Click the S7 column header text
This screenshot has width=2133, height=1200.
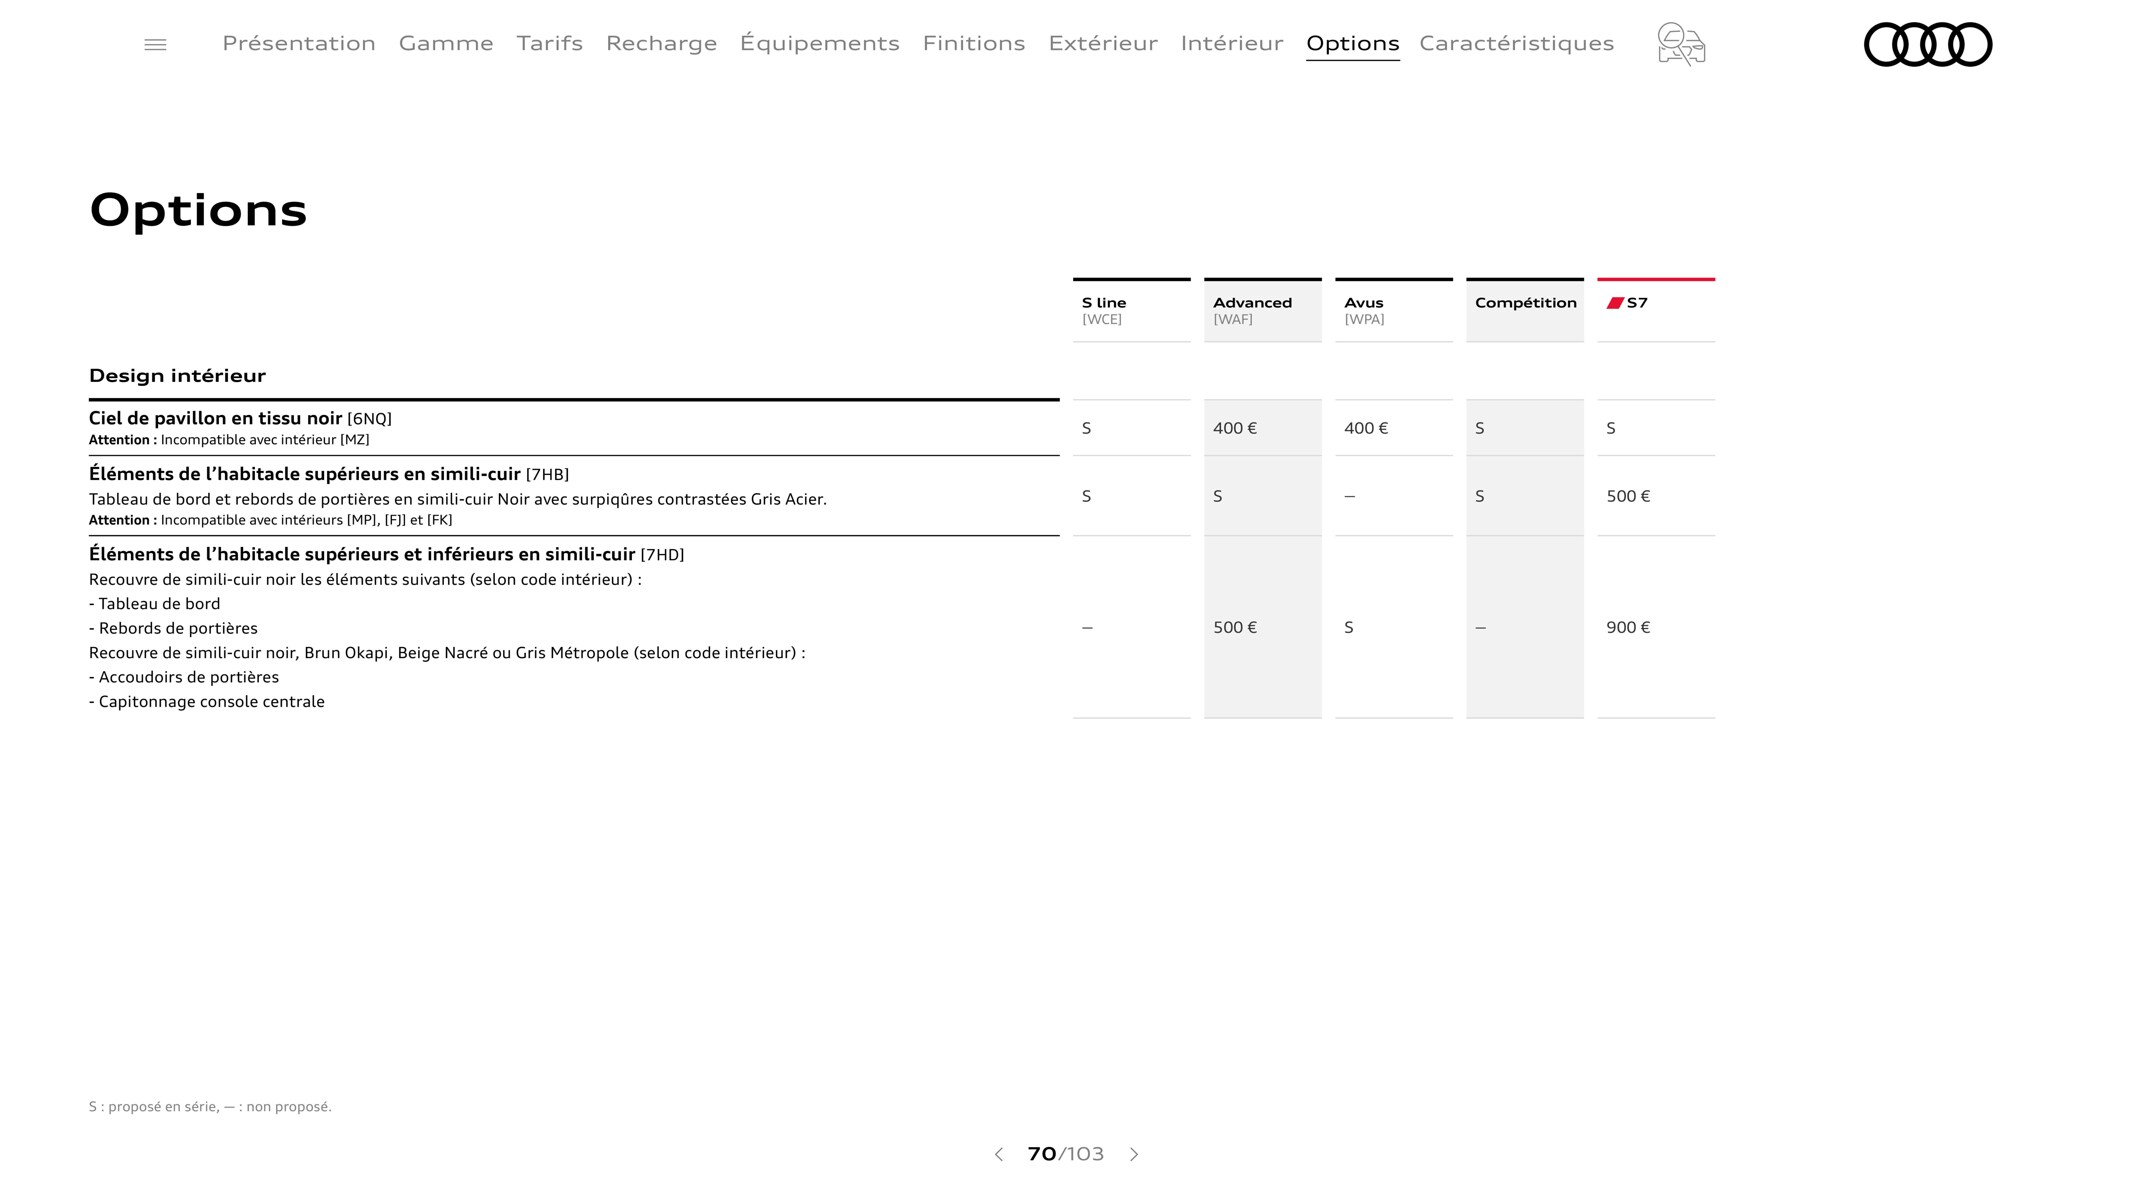pyautogui.click(x=1637, y=303)
